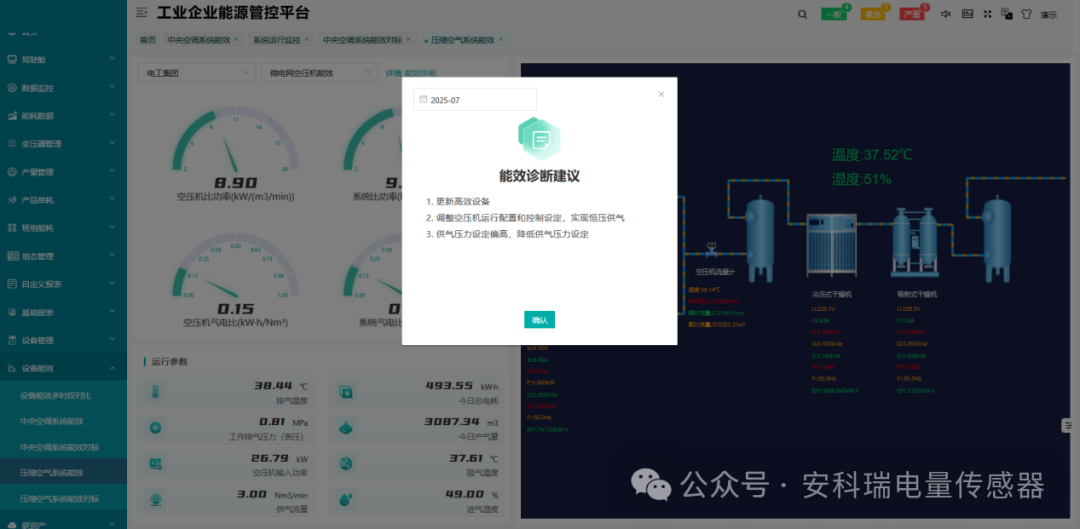This screenshot has width=1080, height=529.
Task: Click the calendar icon in date field
Action: 423,100
